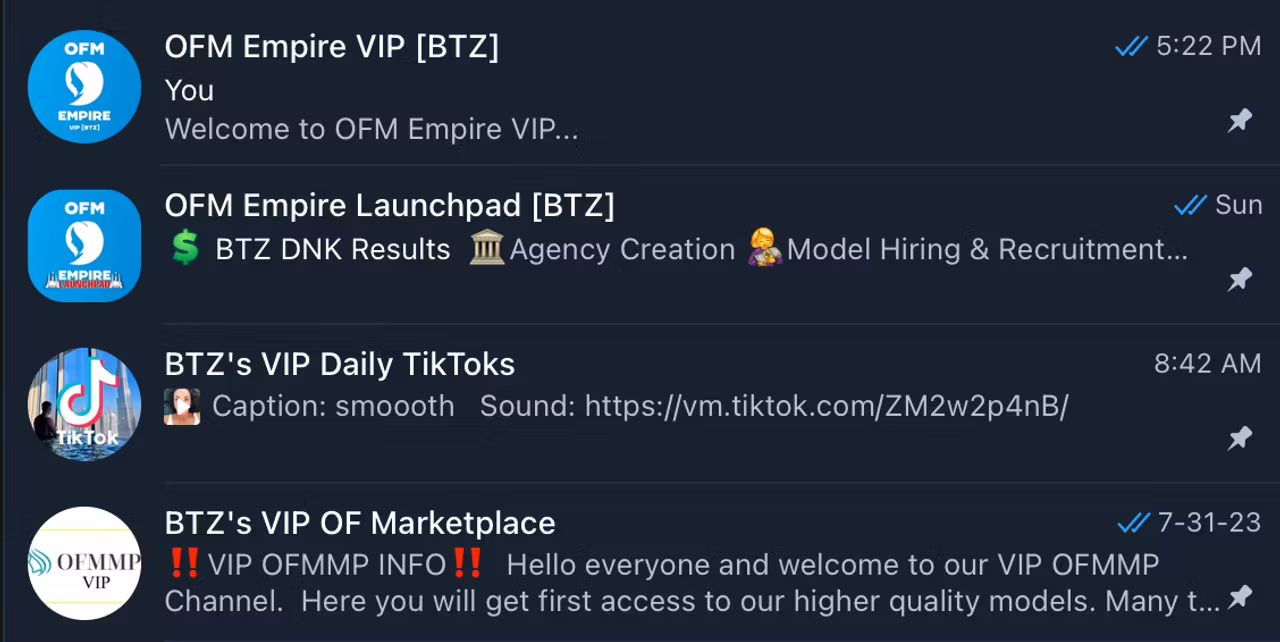Screen dimensions: 1280x642
Task: Click the small photo thumbnail before Caption
Action: coord(182,406)
